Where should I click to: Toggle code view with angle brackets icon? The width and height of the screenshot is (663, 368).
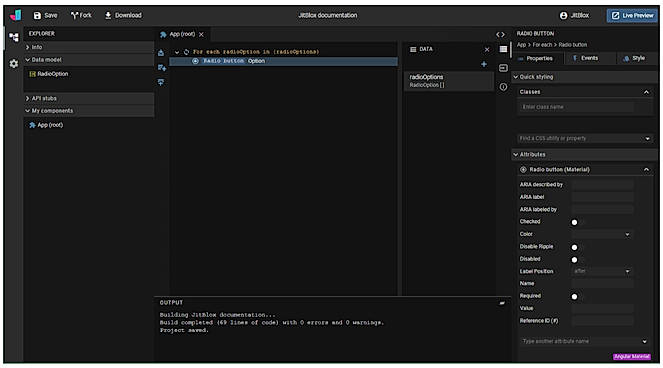(x=500, y=35)
